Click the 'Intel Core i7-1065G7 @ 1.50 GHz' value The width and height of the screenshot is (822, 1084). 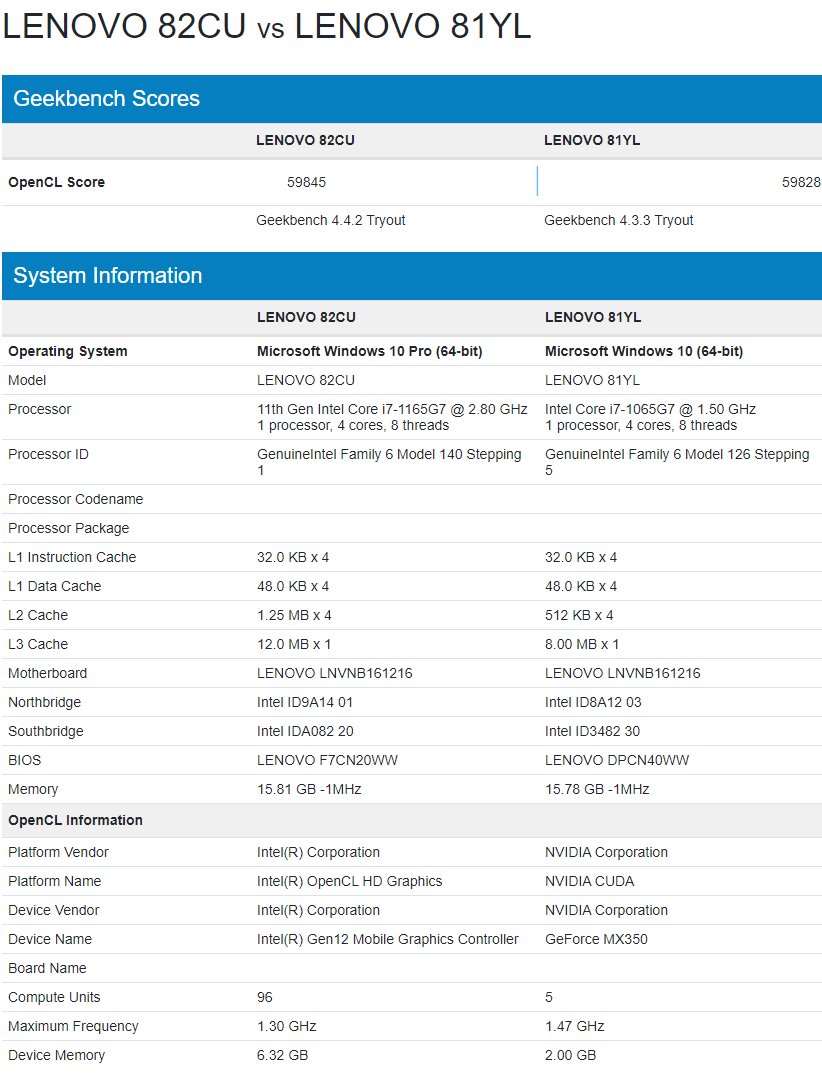click(x=651, y=409)
